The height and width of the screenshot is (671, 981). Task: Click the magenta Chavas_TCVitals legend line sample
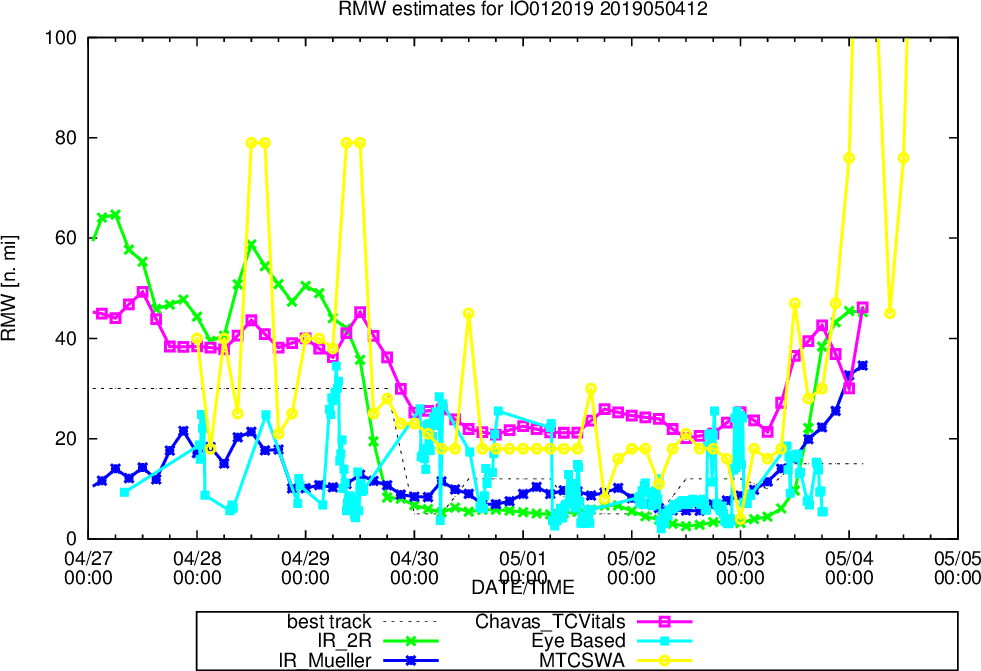(664, 622)
